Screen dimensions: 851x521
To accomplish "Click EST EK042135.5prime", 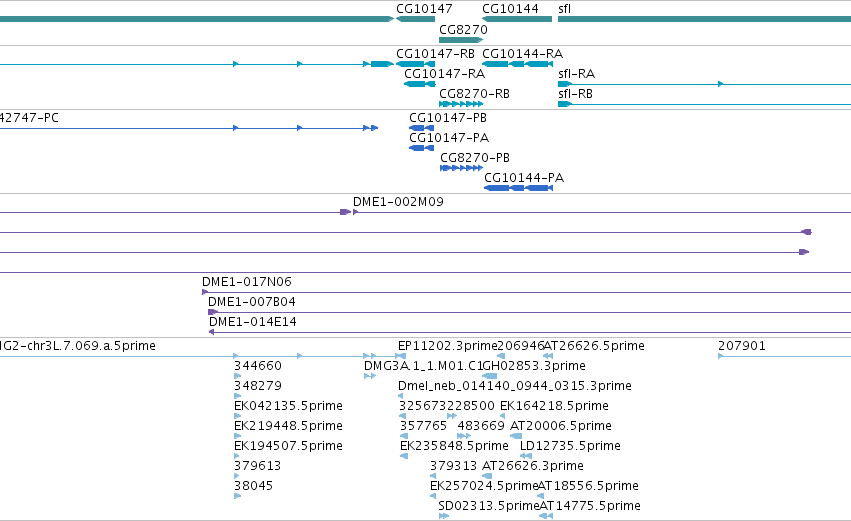I will (x=288, y=406).
